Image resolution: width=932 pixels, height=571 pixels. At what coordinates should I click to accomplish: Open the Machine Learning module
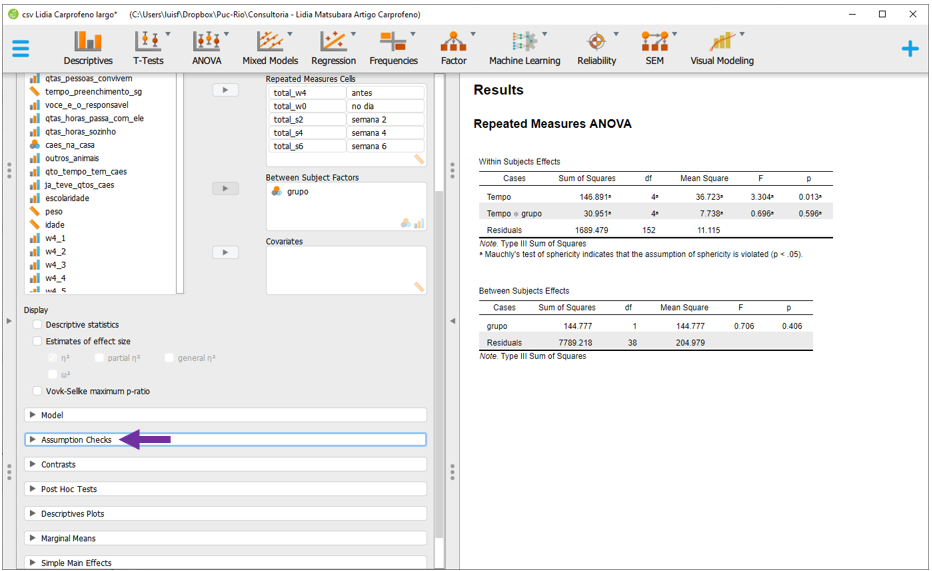coord(524,47)
